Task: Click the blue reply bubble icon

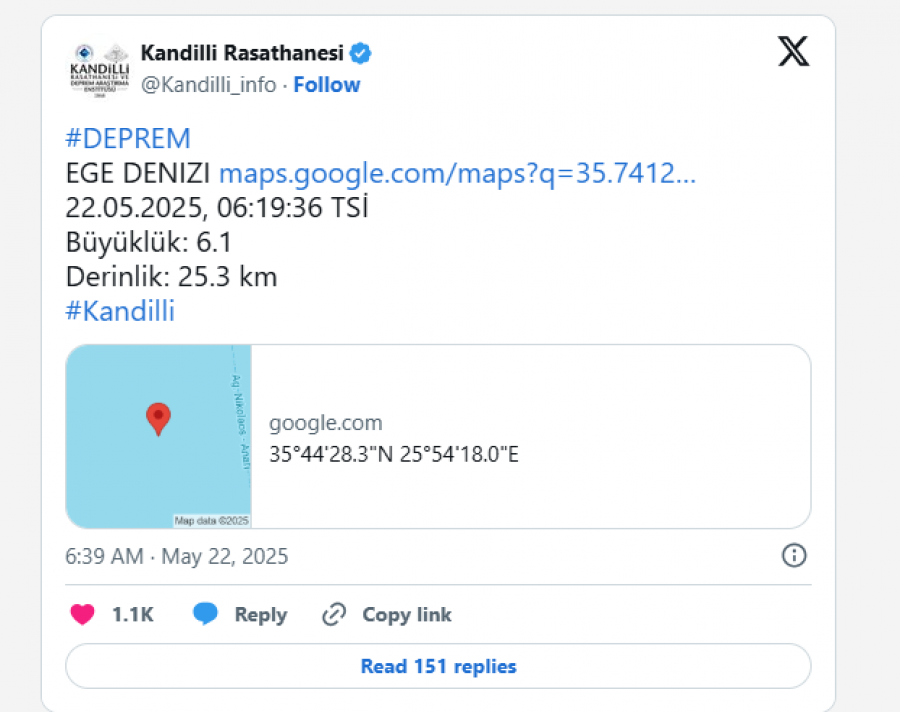Action: [205, 614]
